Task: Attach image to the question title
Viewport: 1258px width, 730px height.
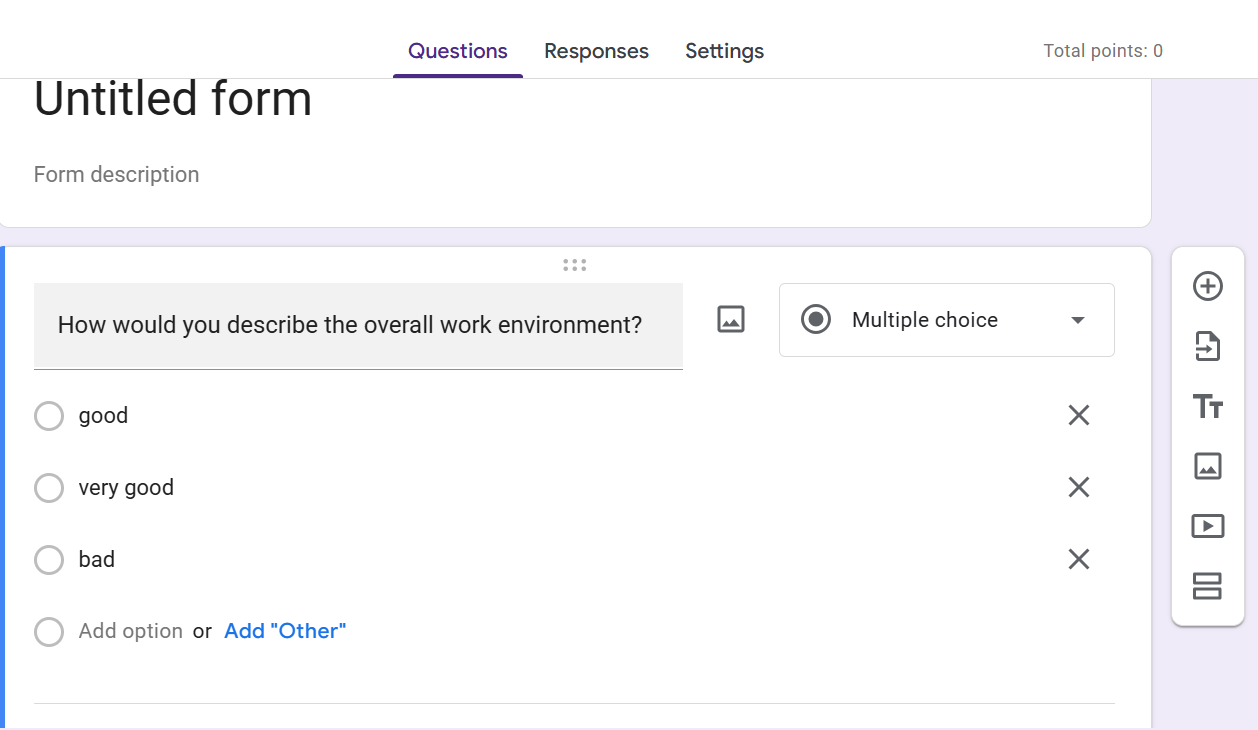Action: [731, 320]
